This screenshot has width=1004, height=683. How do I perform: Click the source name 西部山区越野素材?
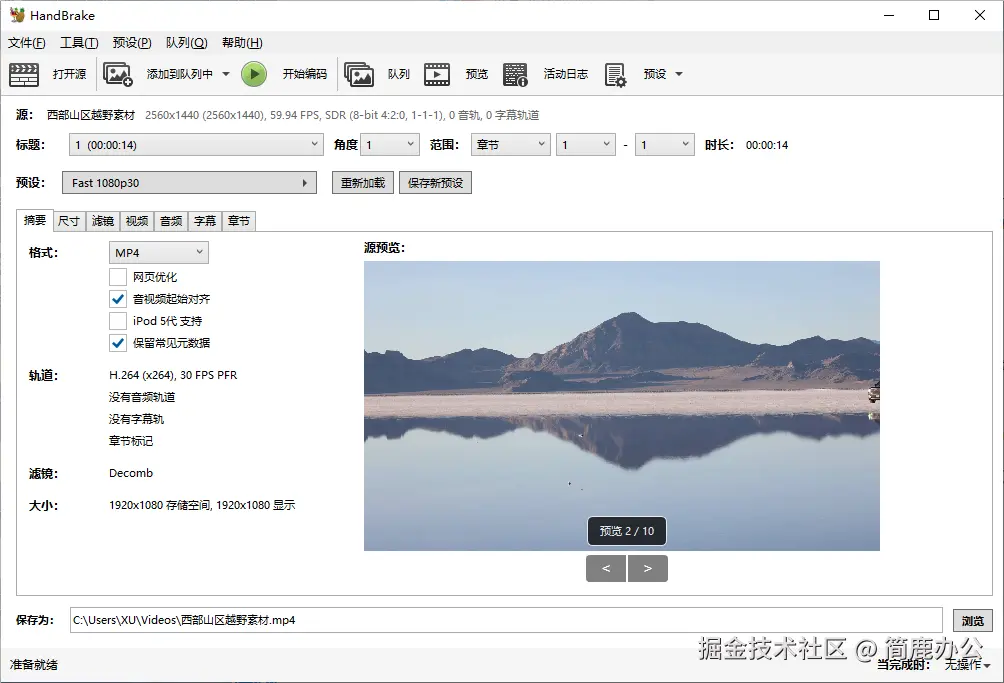(91, 115)
